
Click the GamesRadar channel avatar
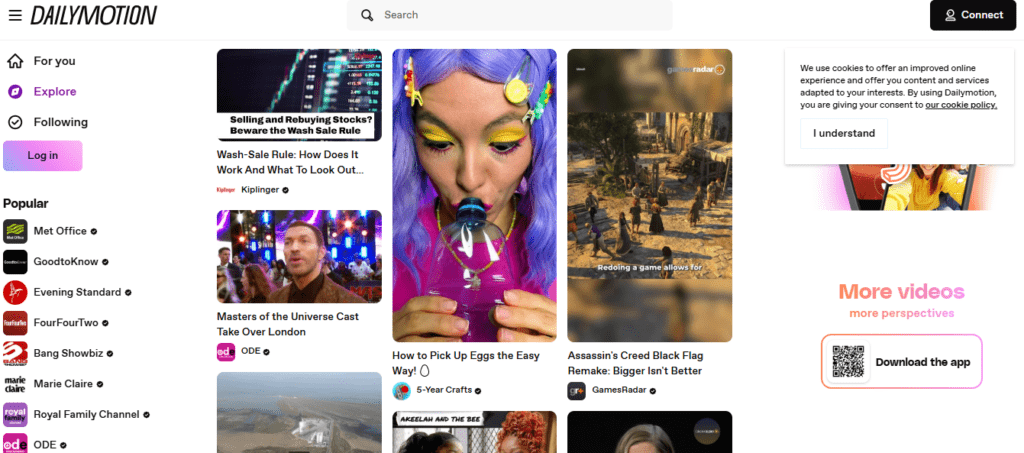[x=577, y=391]
